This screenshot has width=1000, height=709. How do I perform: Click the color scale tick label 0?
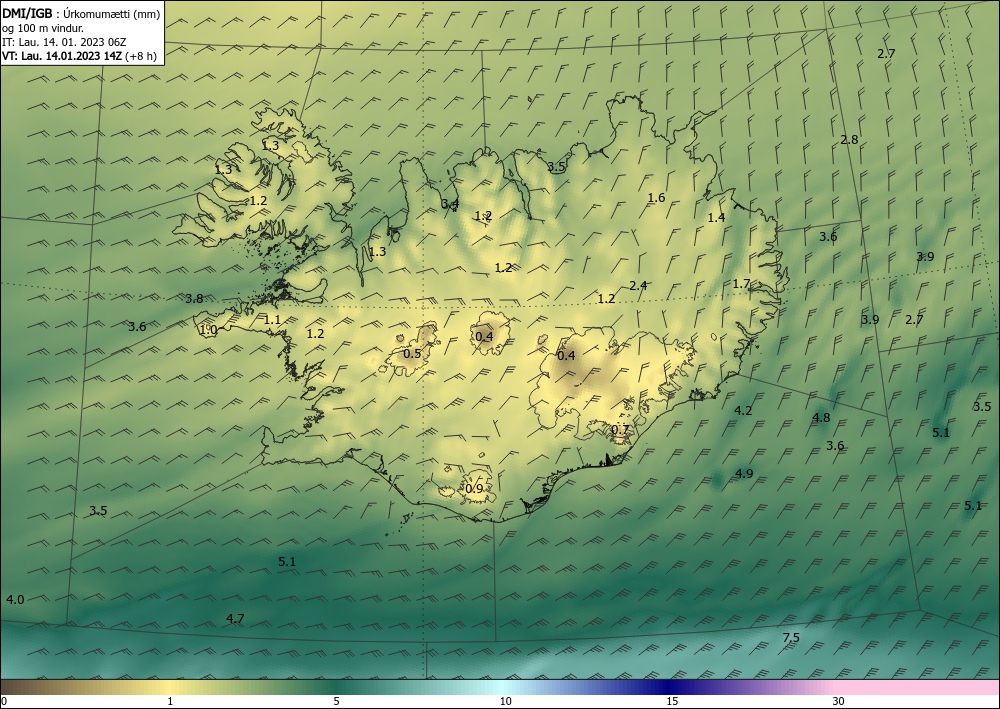(4, 702)
